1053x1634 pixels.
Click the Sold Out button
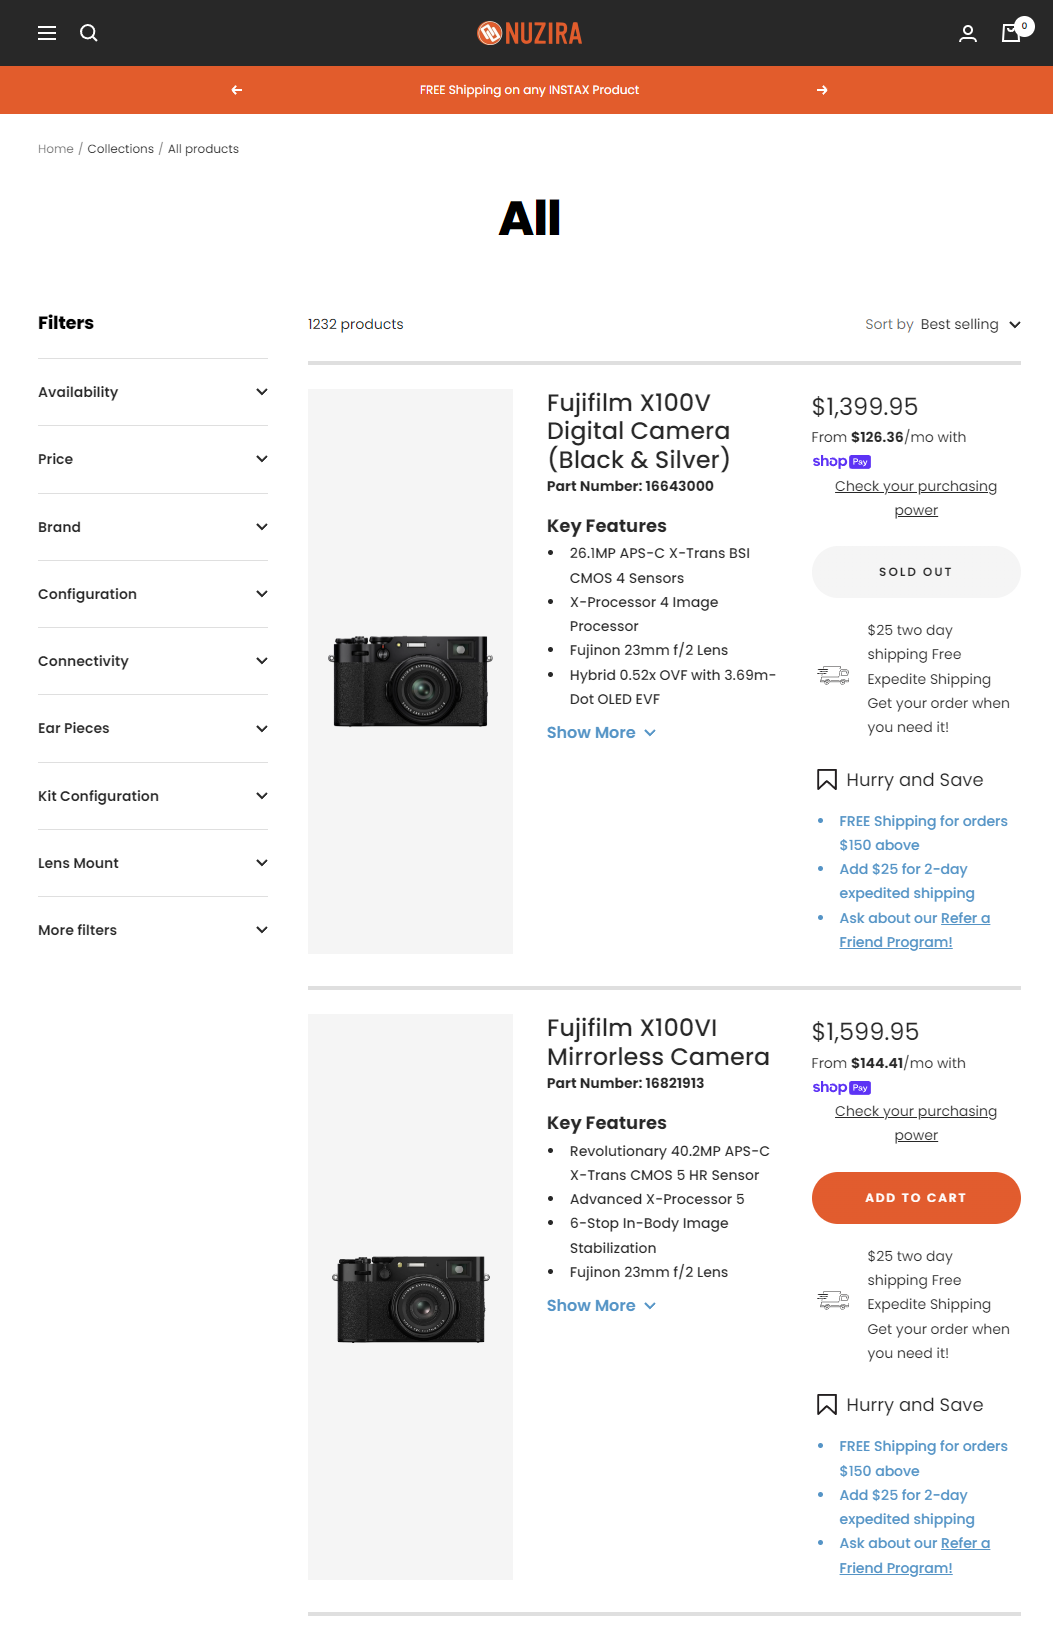pos(916,572)
